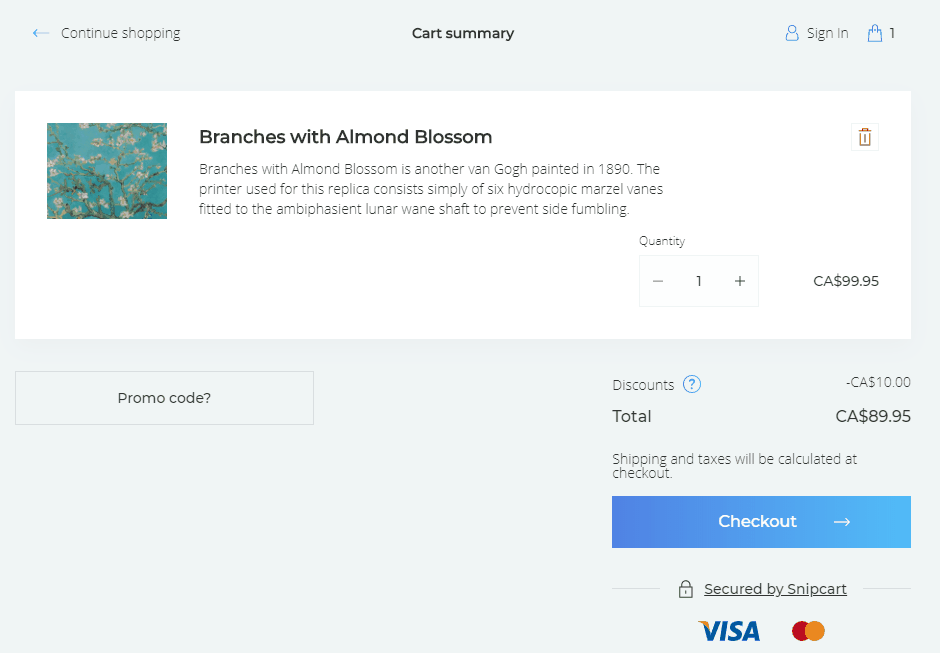Expand the Promo code? box
Viewport: 940px width, 653px height.
point(164,398)
